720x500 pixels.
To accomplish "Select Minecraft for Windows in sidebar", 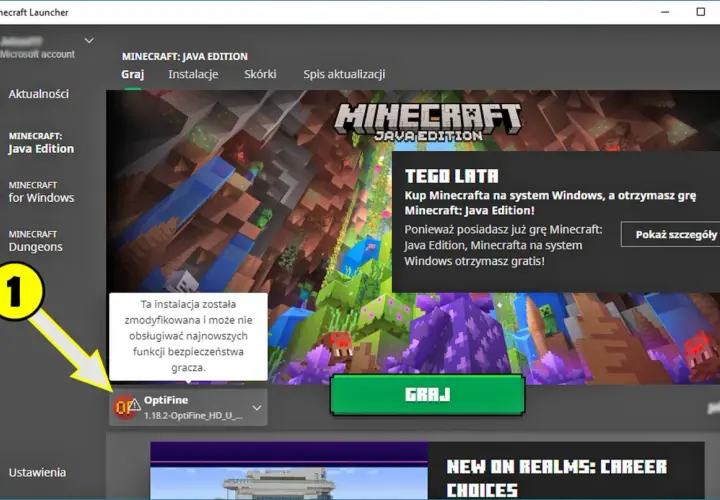I will [41, 192].
